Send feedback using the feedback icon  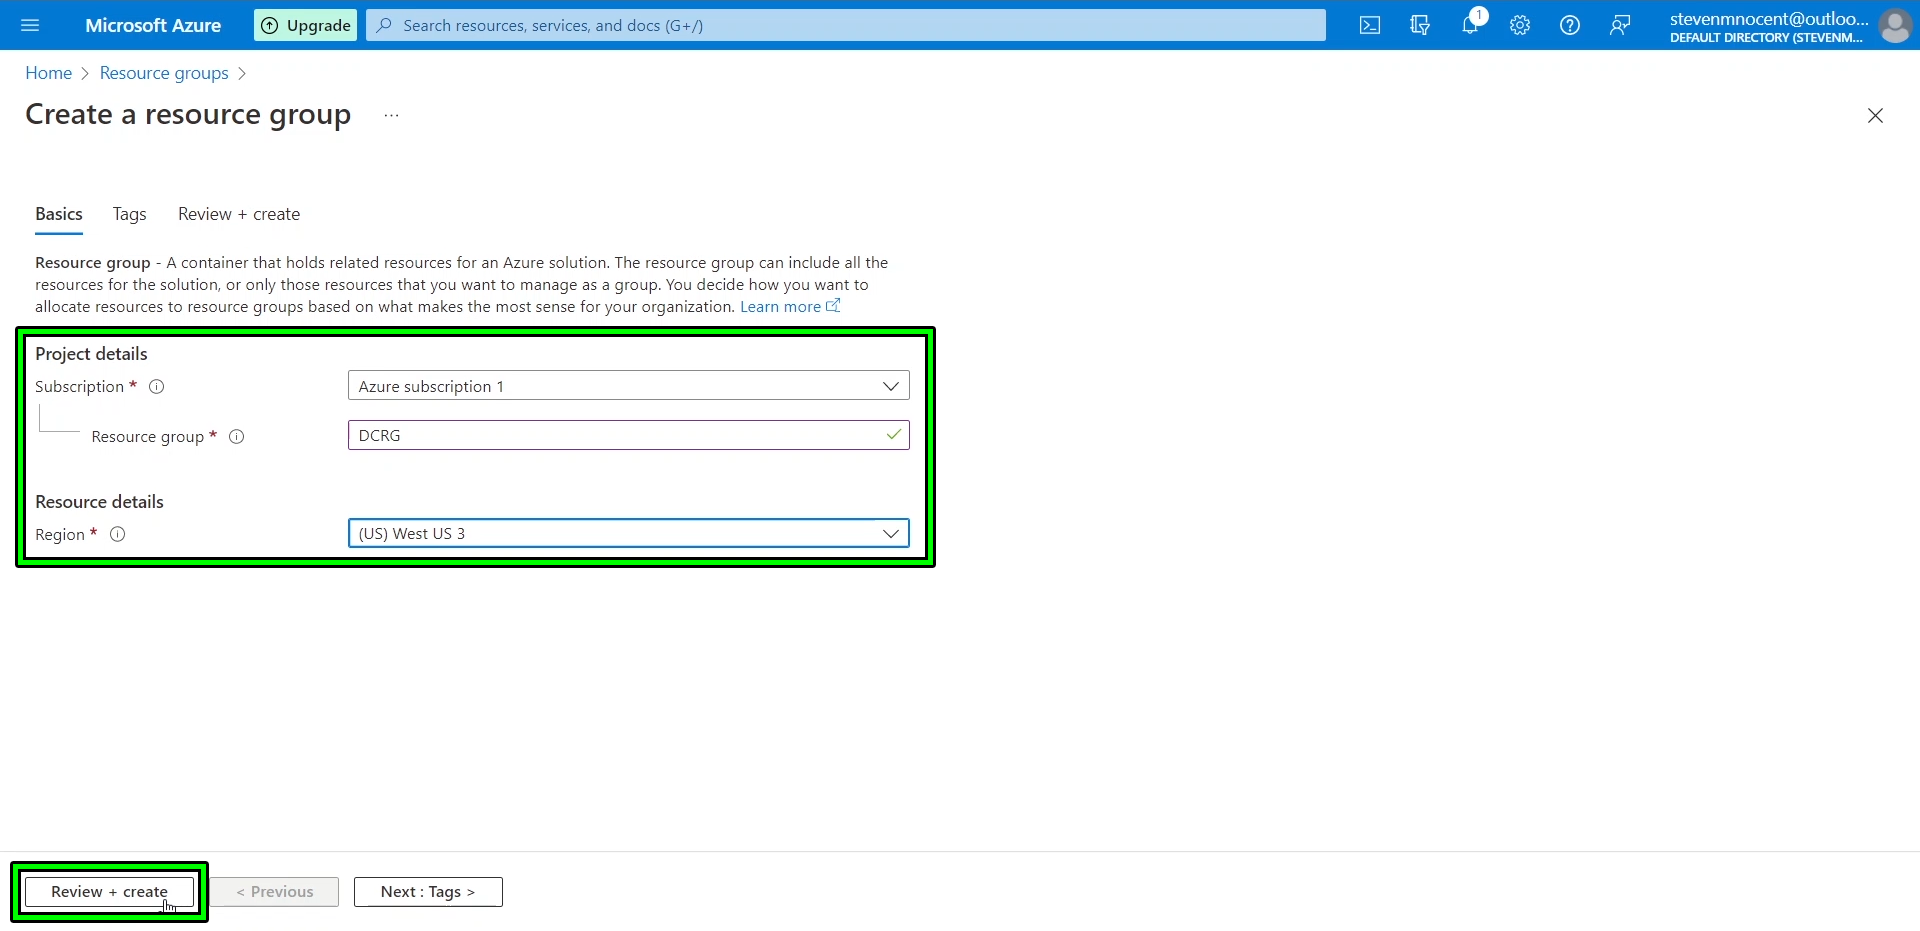tap(1619, 25)
